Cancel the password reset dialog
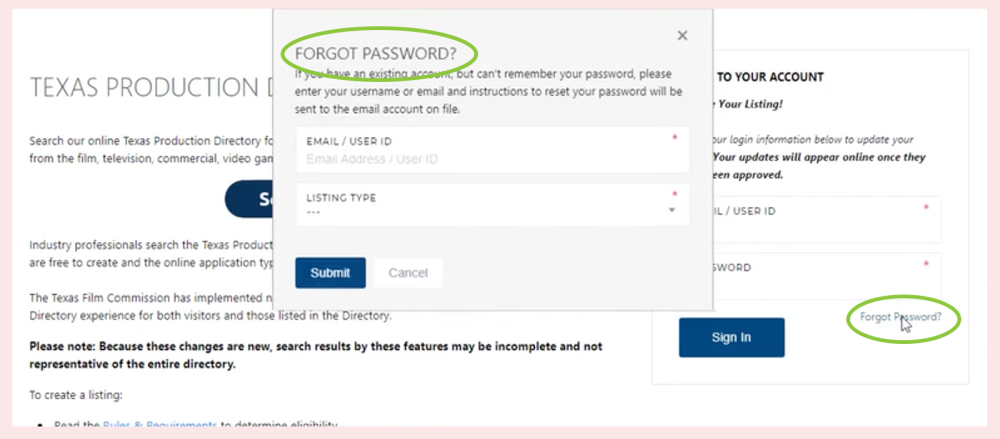Viewport: 1000px width, 439px height. 408,273
